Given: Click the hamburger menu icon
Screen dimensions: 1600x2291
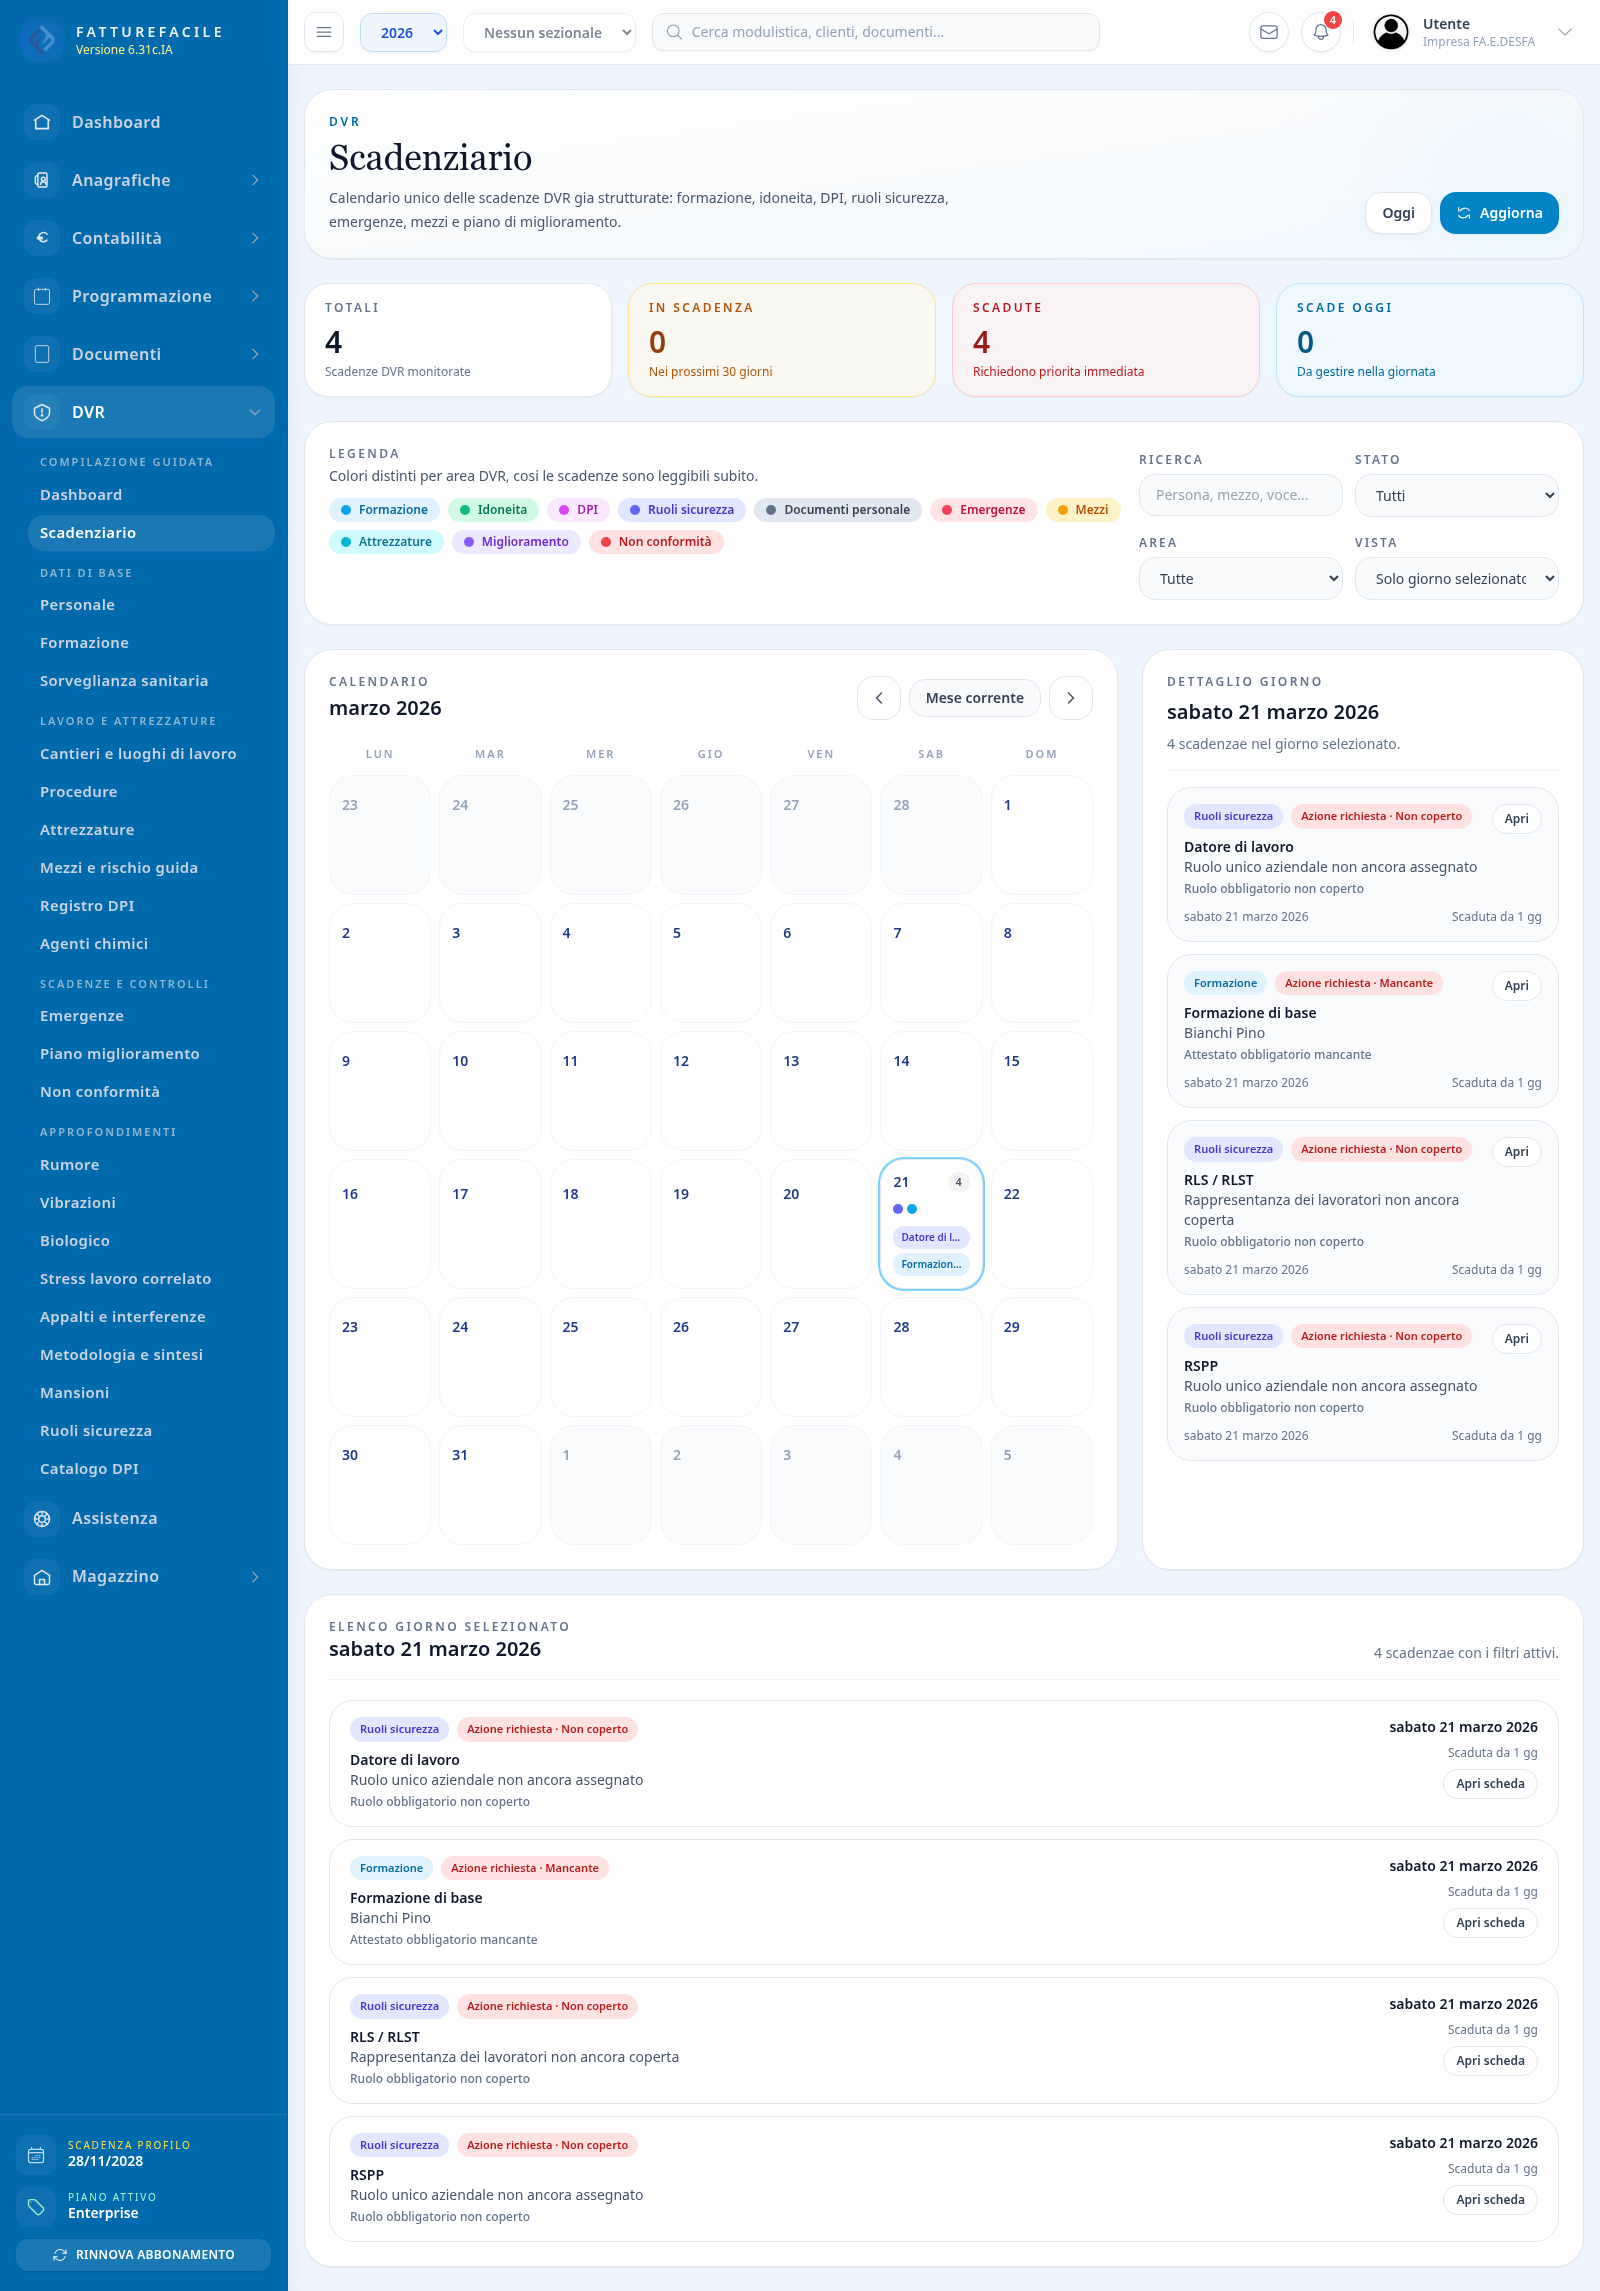Looking at the screenshot, I should pos(324,32).
